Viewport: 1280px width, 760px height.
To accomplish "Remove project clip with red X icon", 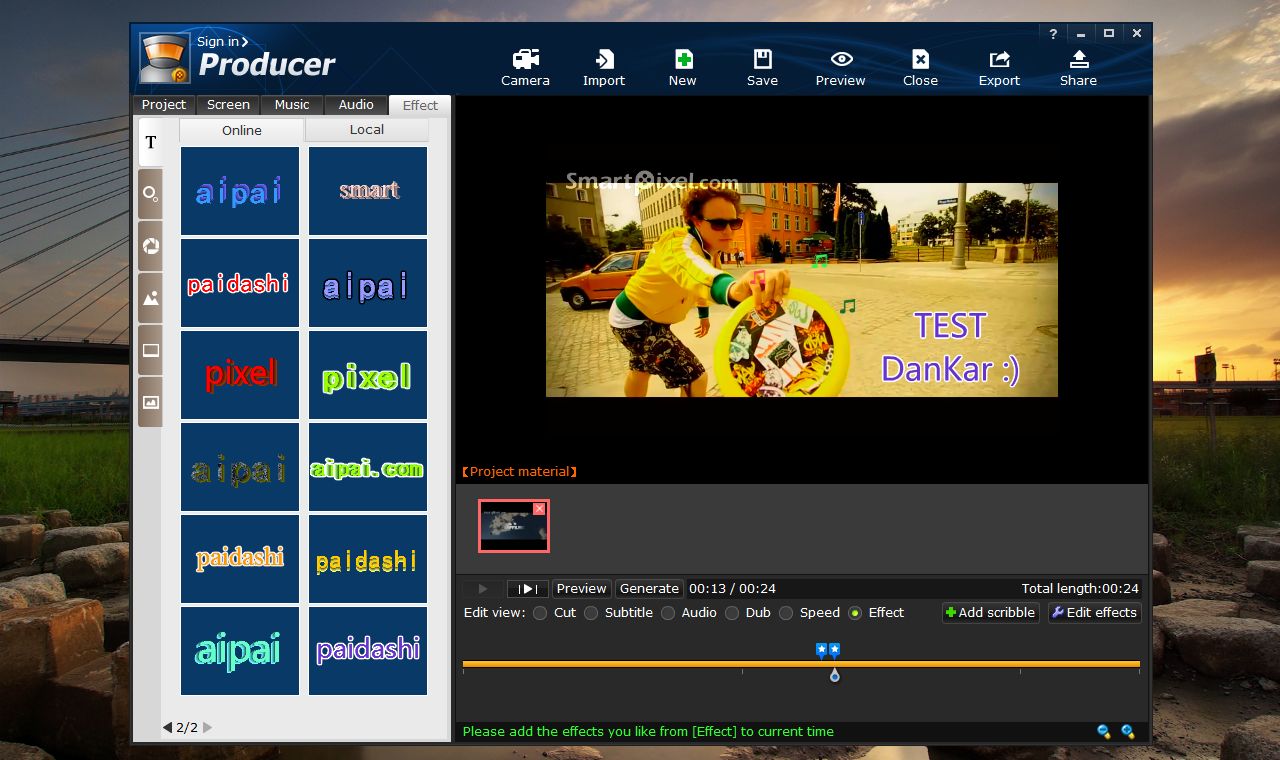I will [539, 509].
